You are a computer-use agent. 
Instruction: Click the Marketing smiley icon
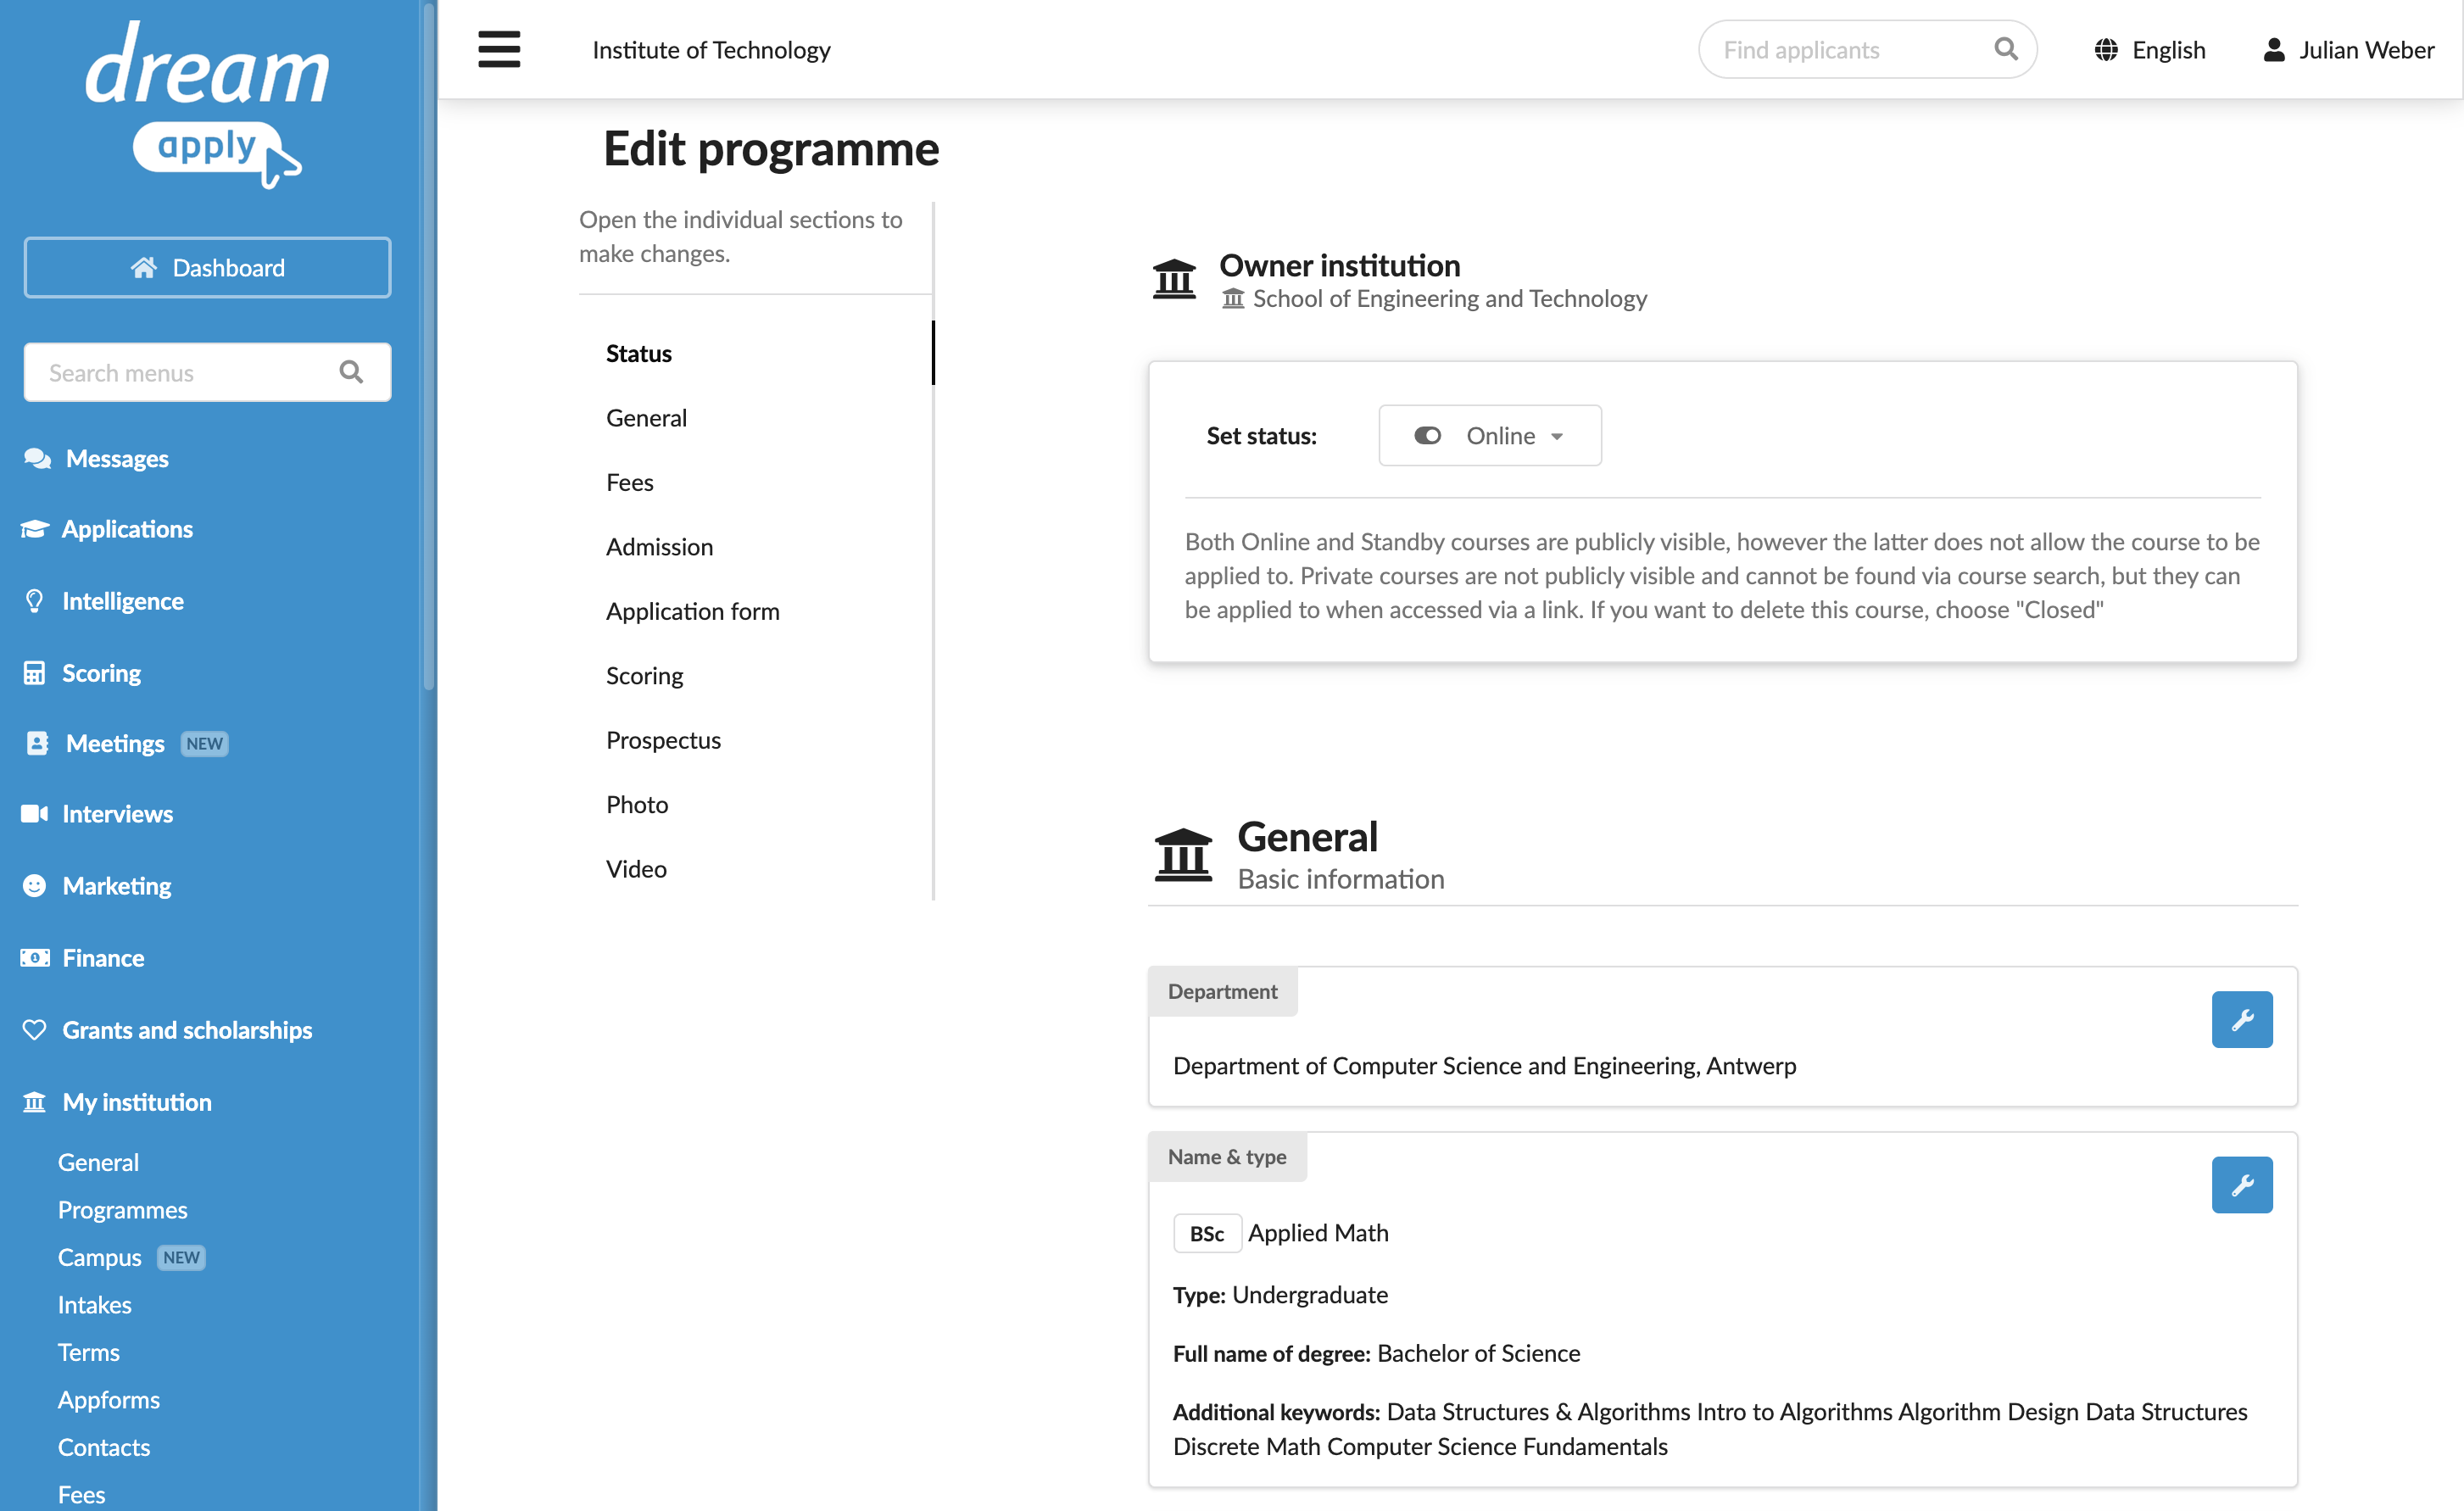click(35, 886)
